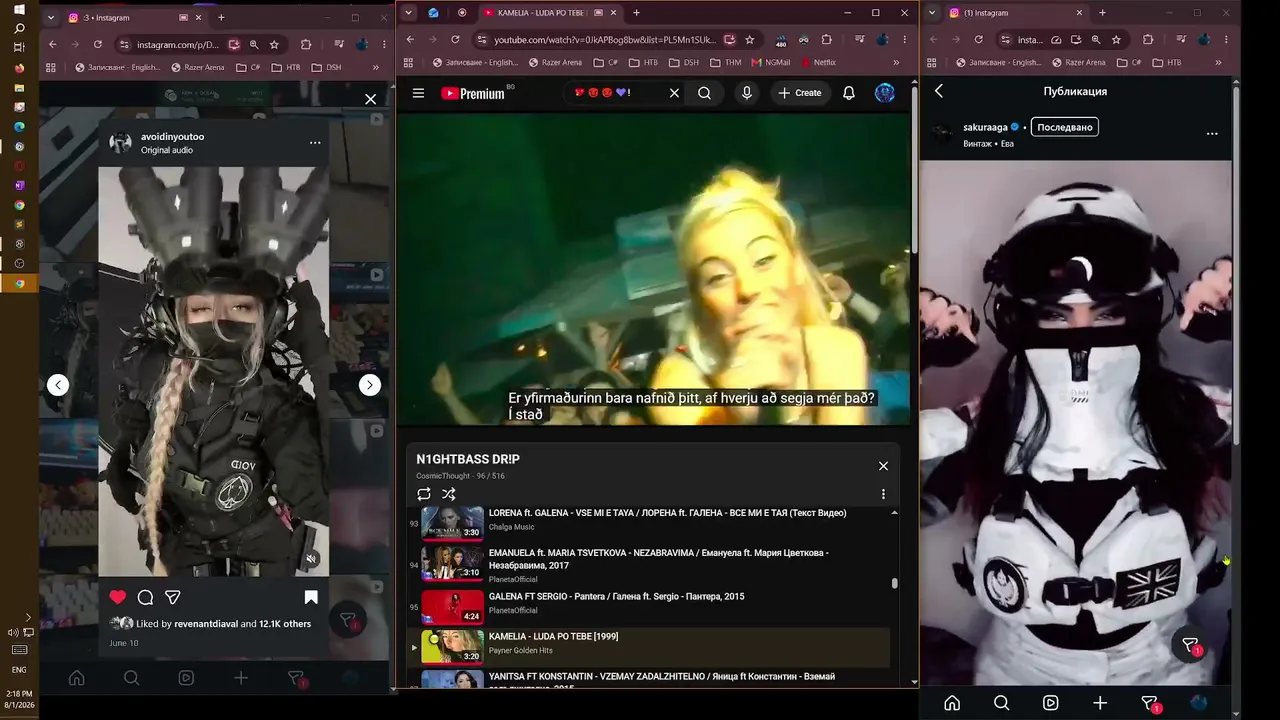Viewport: 1280px width, 720px height.
Task: Start YouTube voice search with the microphone
Action: point(746,93)
